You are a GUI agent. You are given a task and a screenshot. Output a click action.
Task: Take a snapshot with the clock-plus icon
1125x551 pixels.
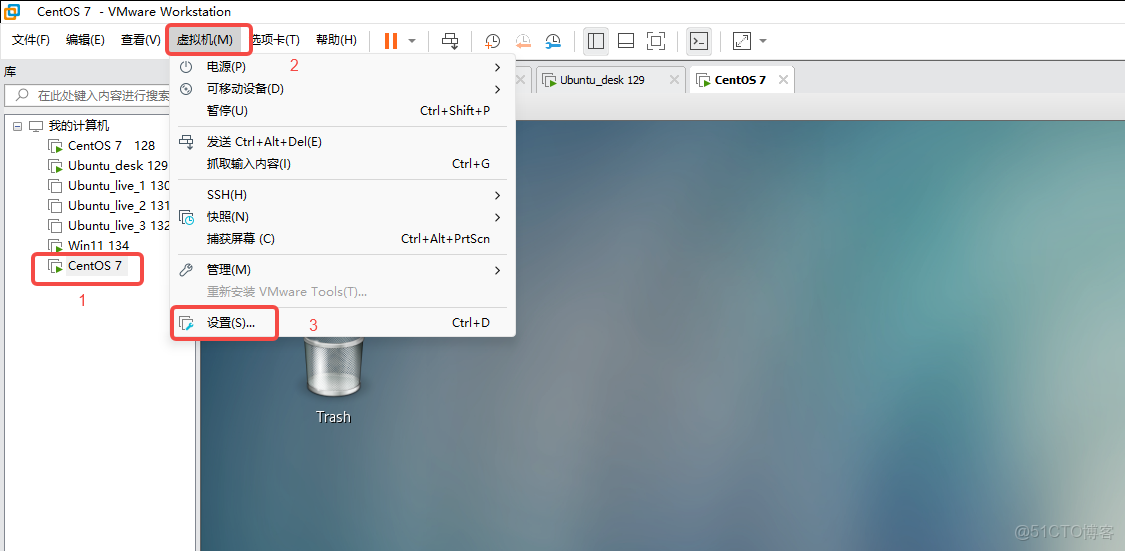pyautogui.click(x=492, y=41)
